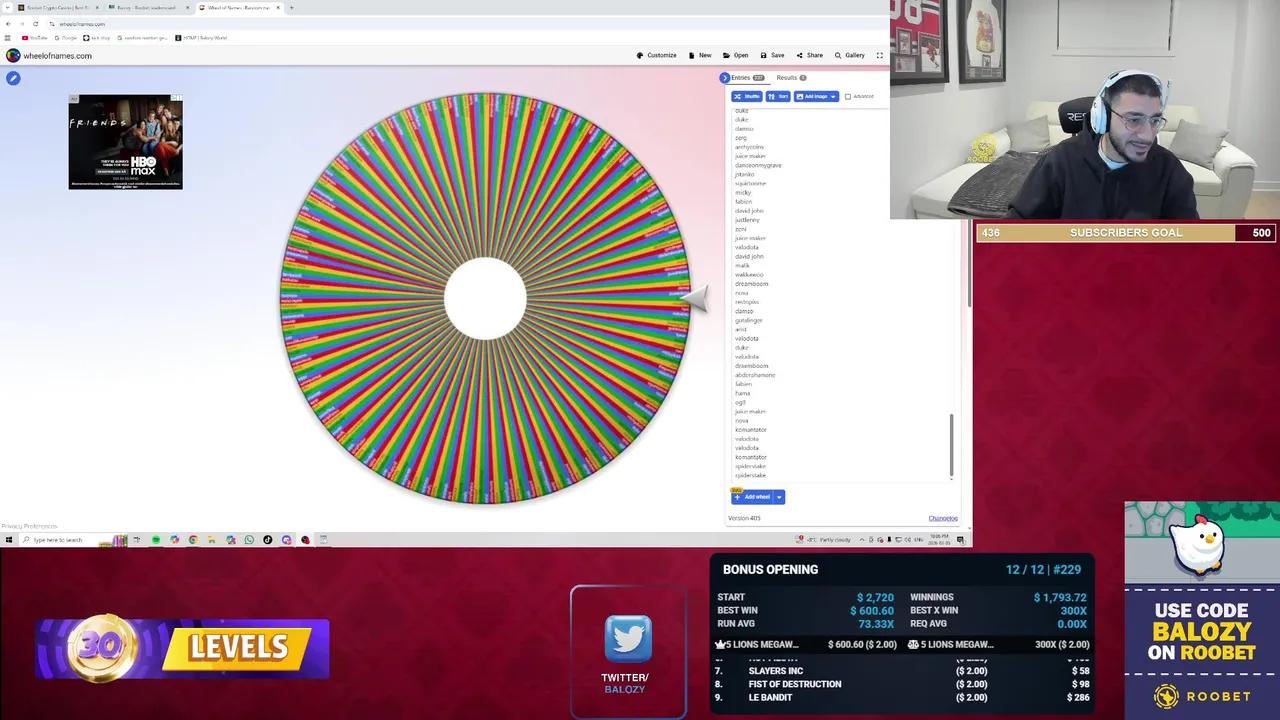
Task: Sort the wheel entries
Action: click(778, 96)
